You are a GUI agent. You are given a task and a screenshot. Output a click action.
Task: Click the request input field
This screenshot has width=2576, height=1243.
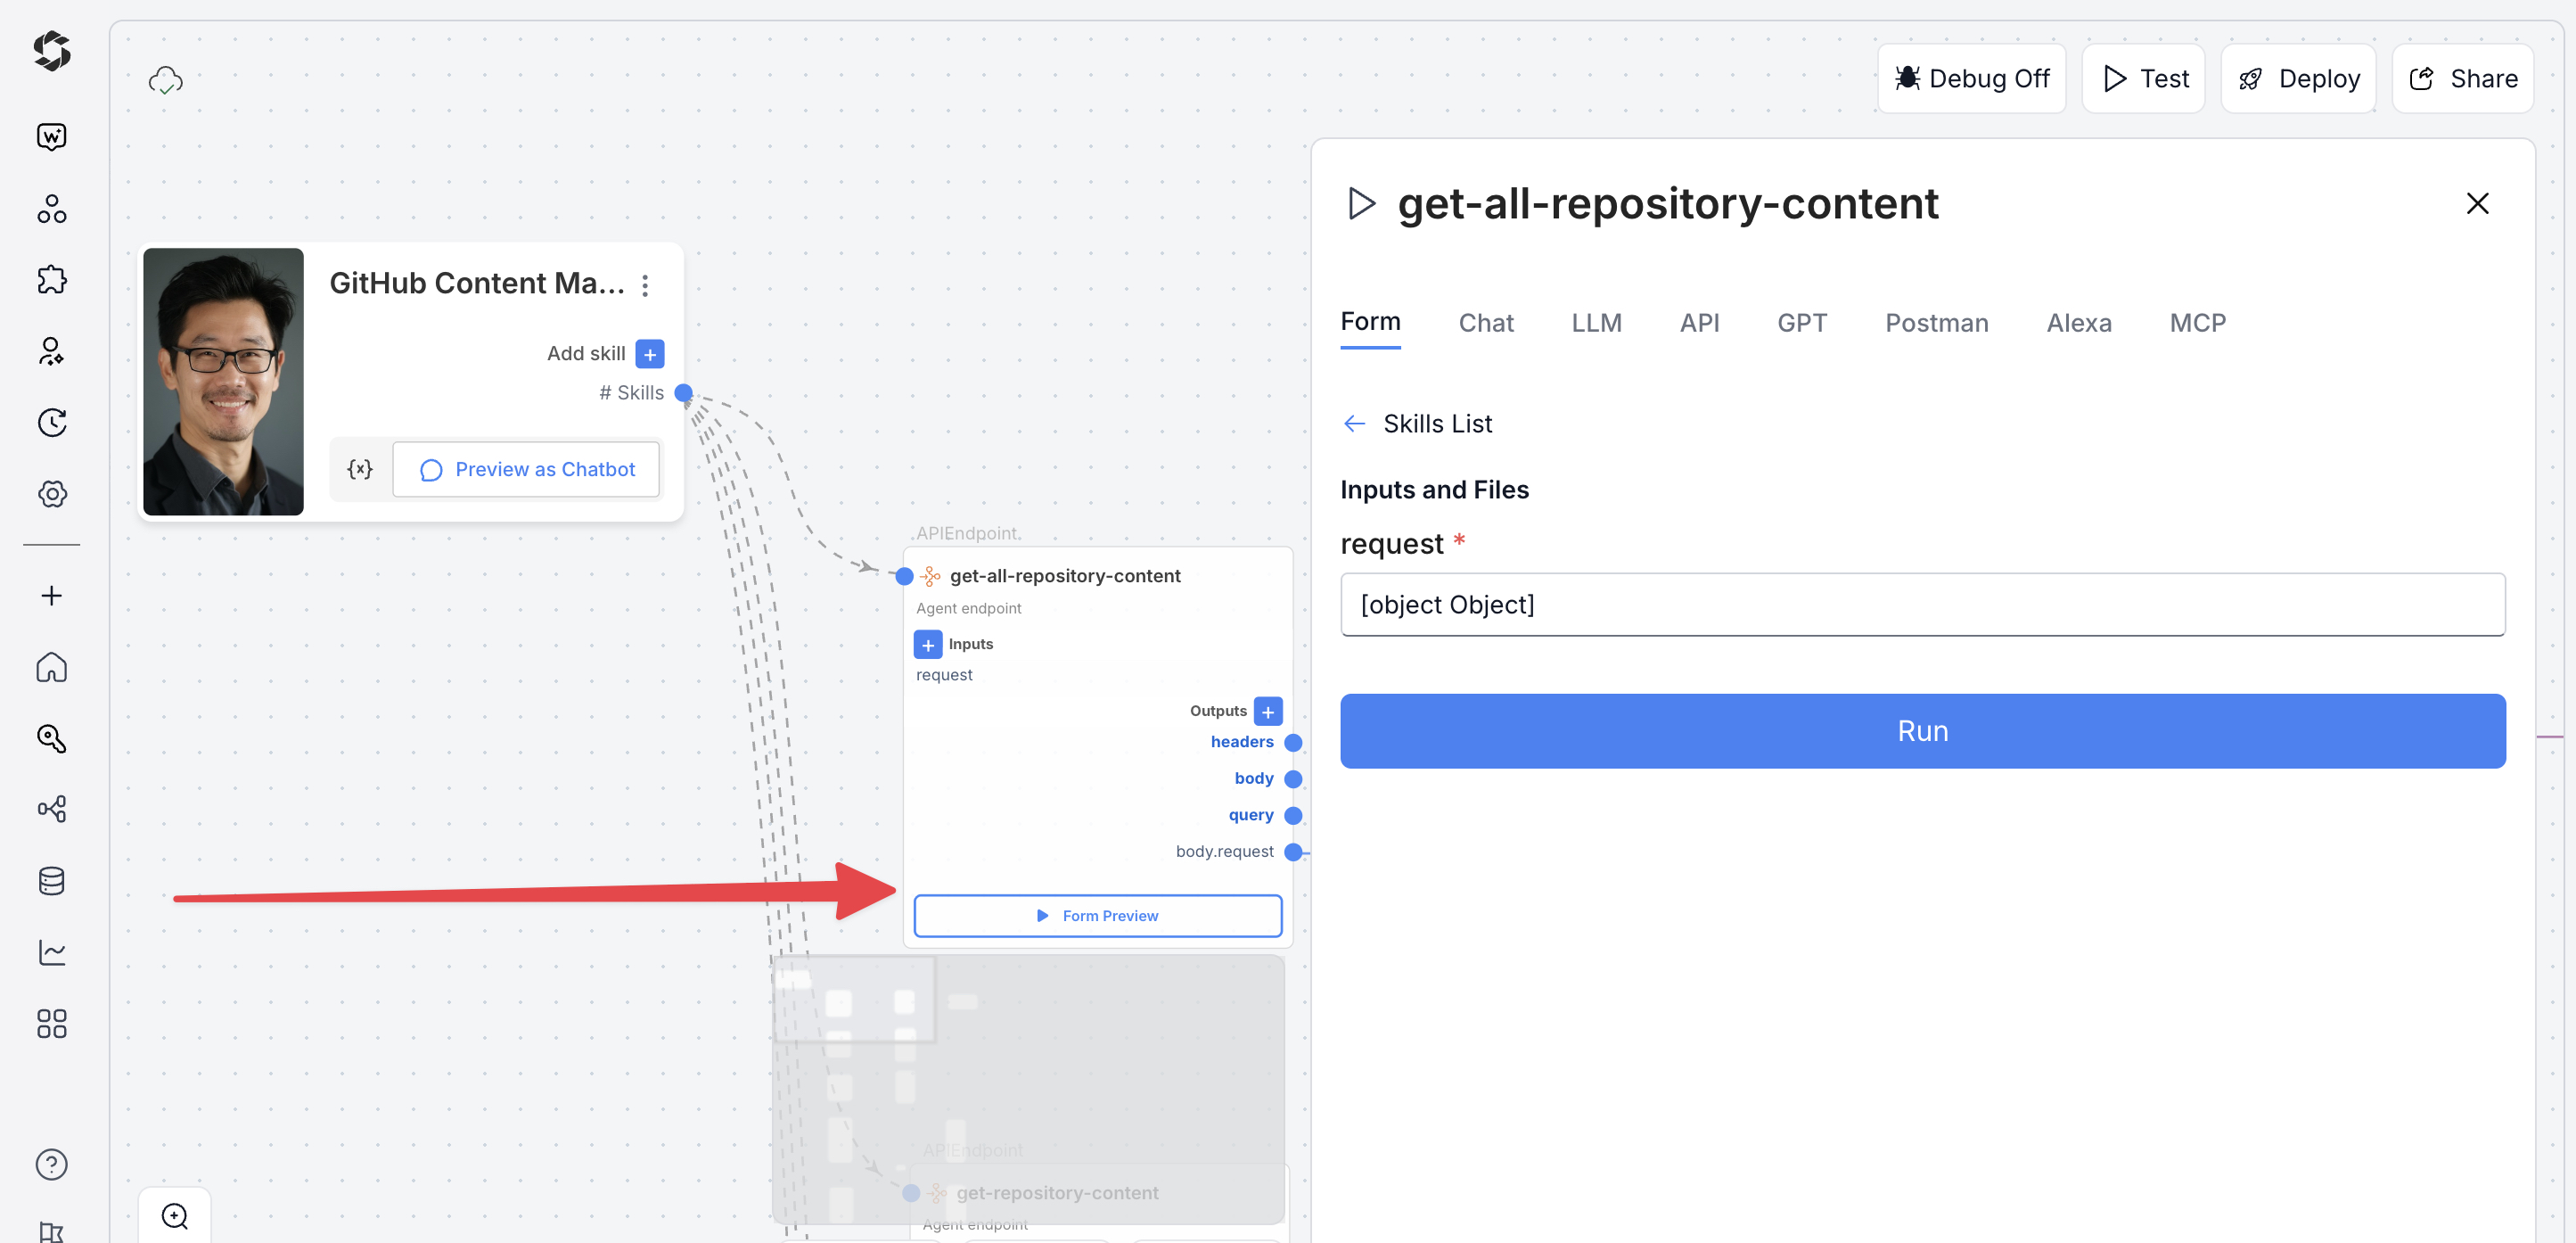coord(1921,604)
